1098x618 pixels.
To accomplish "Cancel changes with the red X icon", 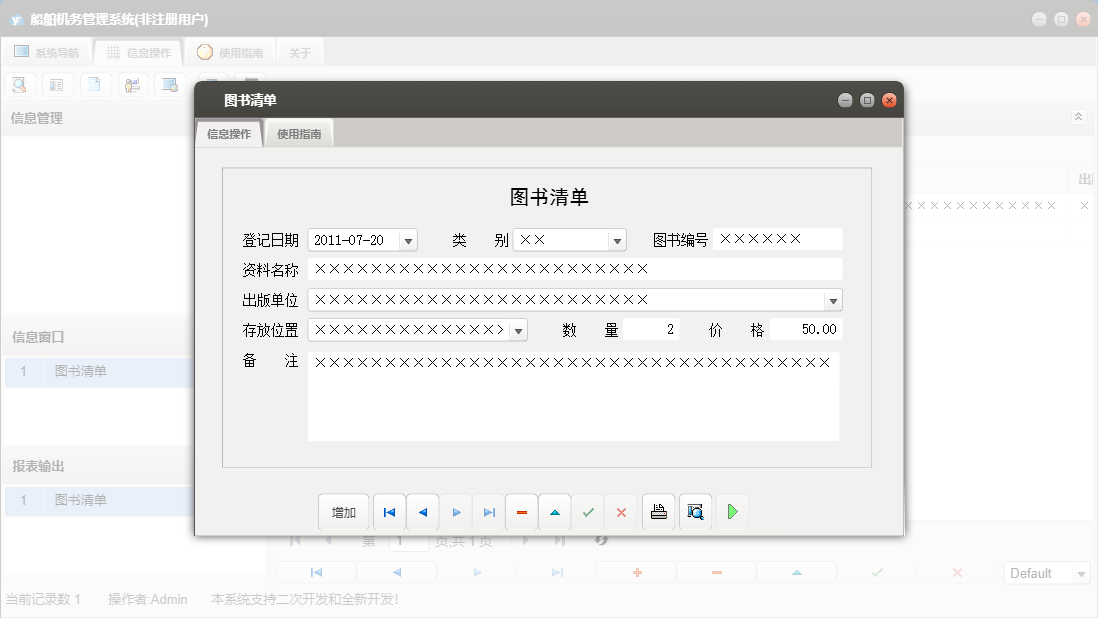I will 621,511.
